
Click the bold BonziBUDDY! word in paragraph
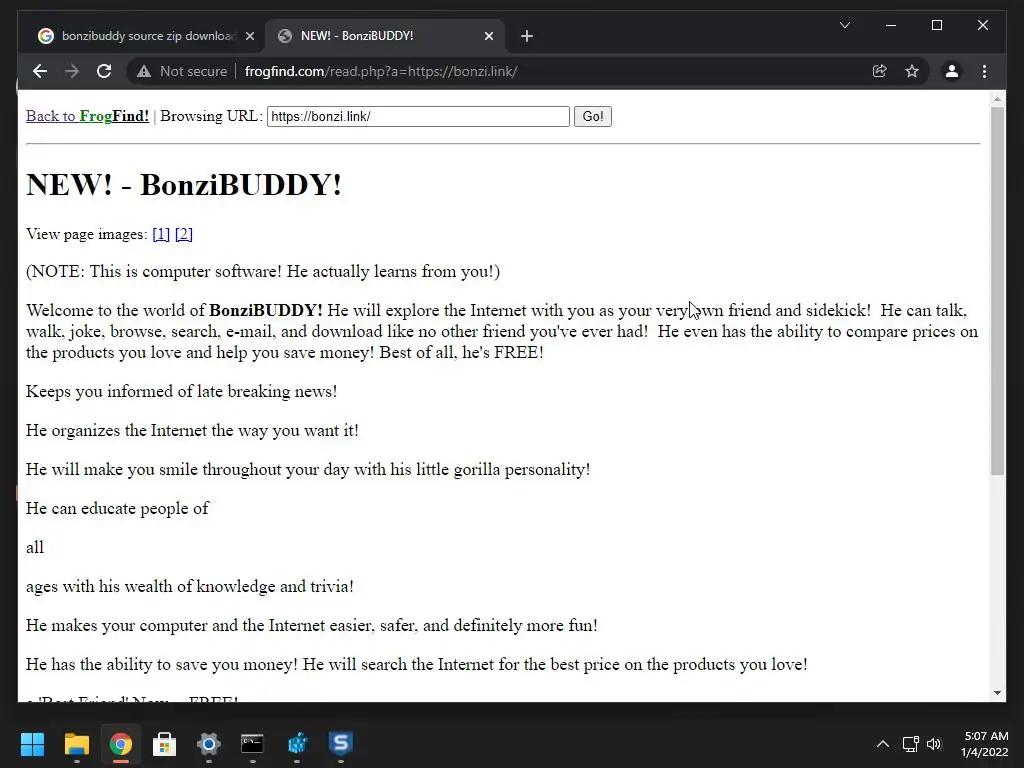266,310
